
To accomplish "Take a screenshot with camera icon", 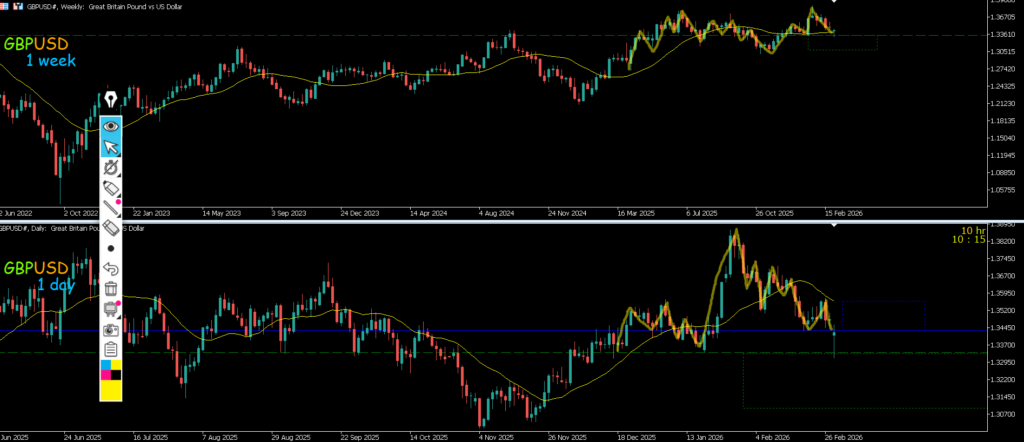I will 111,329.
